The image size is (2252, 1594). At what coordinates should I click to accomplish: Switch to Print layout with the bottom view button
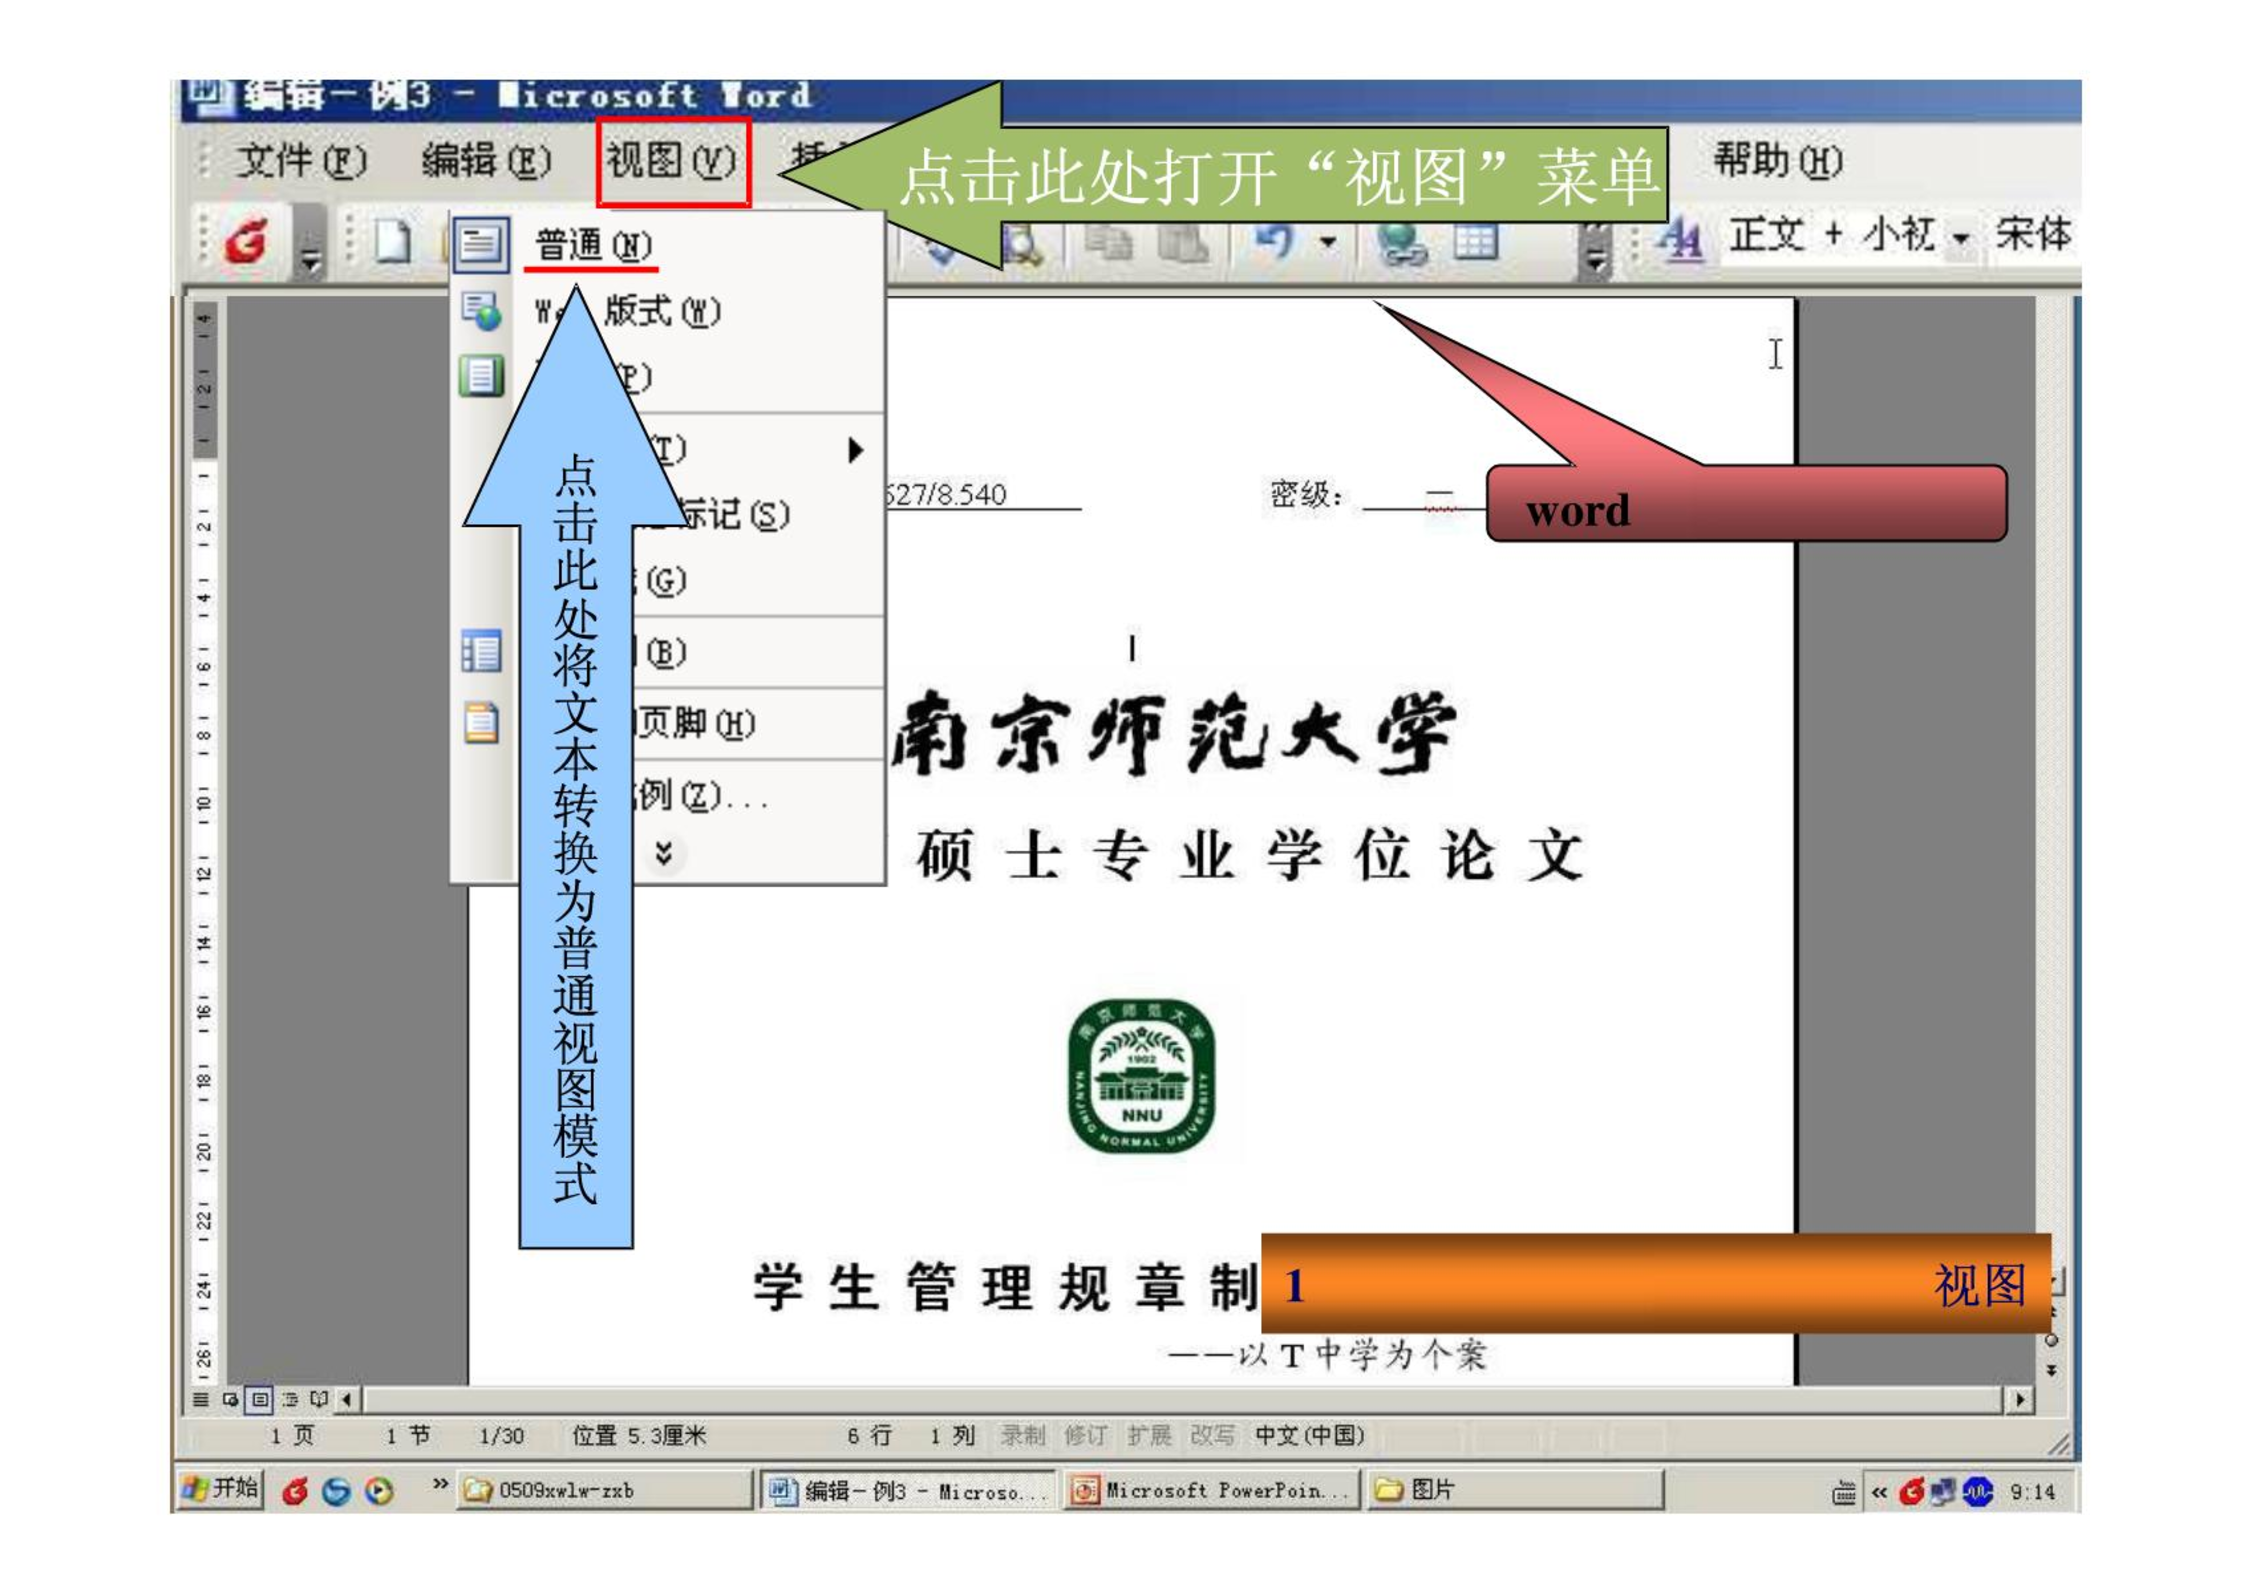[x=260, y=1399]
